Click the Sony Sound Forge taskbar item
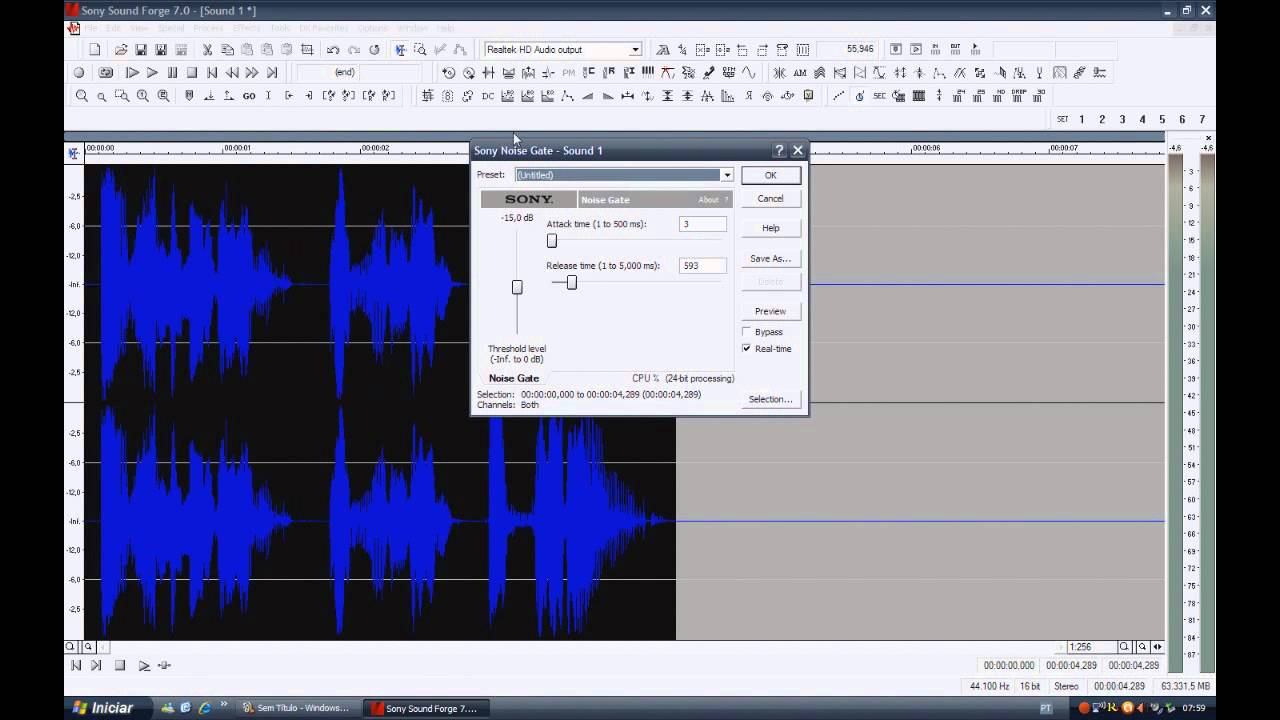 [x=425, y=708]
